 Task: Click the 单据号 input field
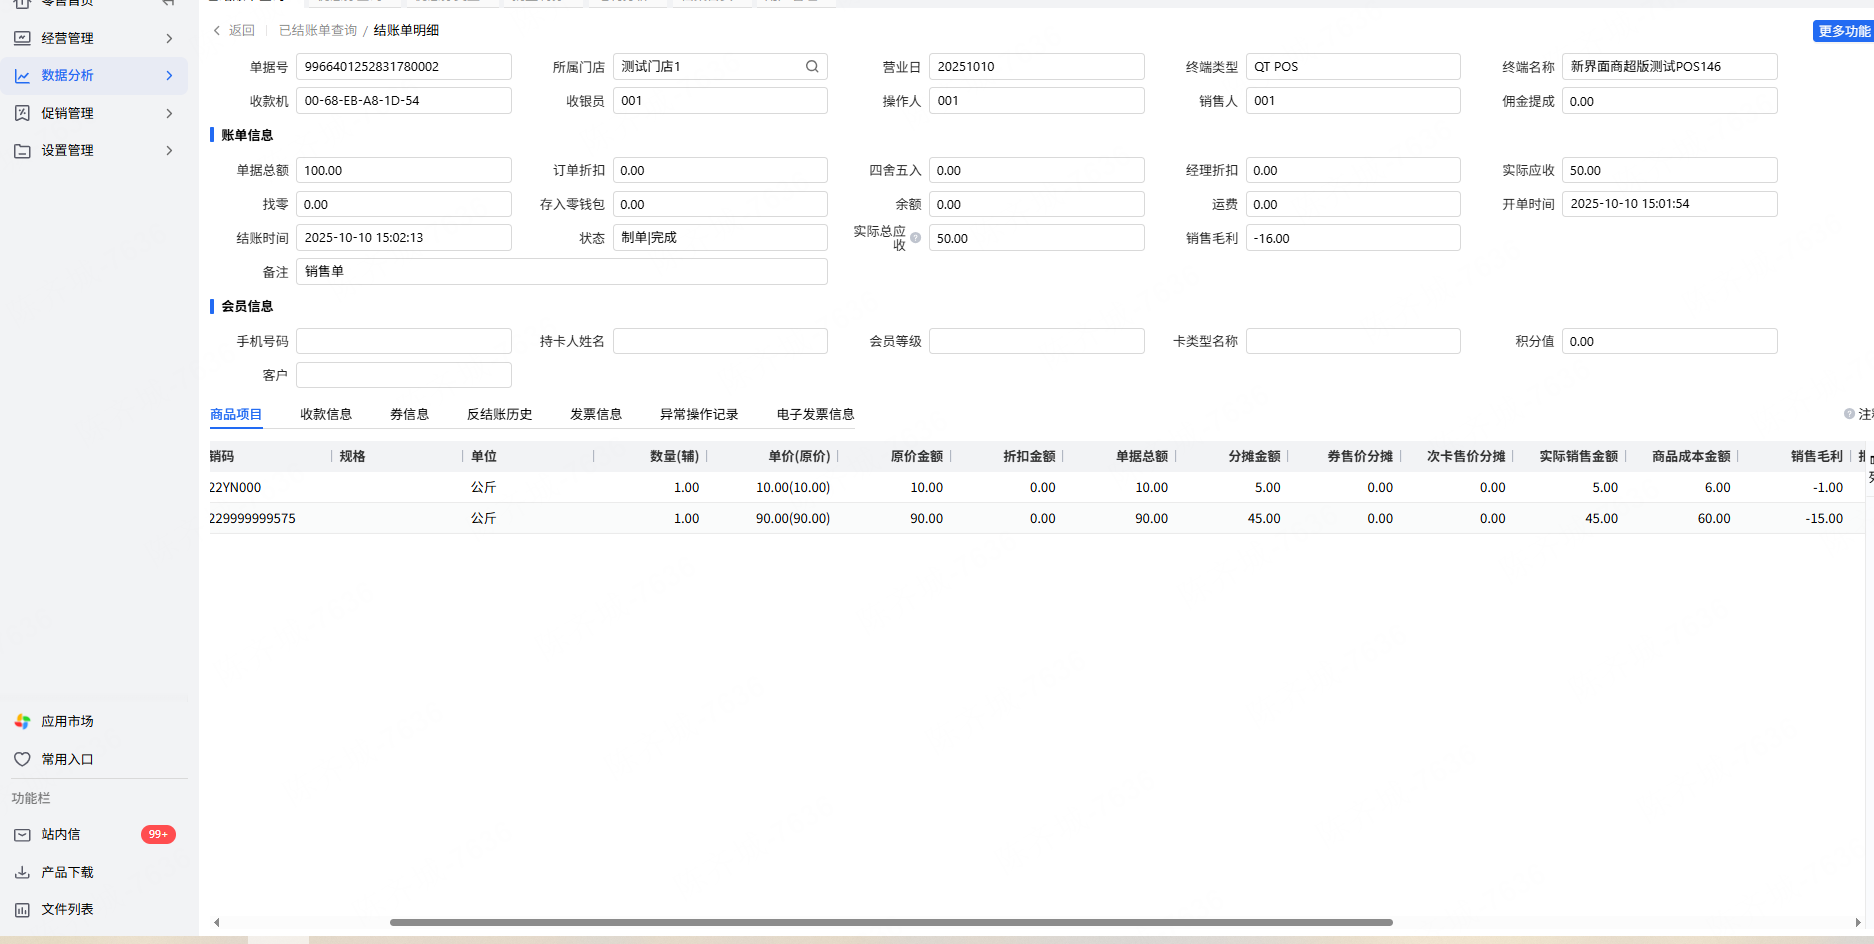pos(404,67)
